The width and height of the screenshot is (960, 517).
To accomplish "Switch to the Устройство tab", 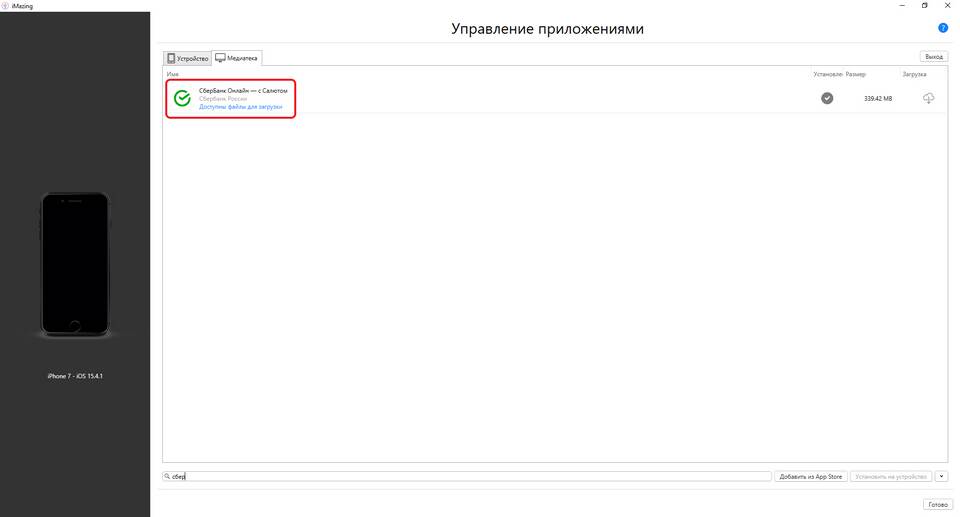I will click(188, 58).
